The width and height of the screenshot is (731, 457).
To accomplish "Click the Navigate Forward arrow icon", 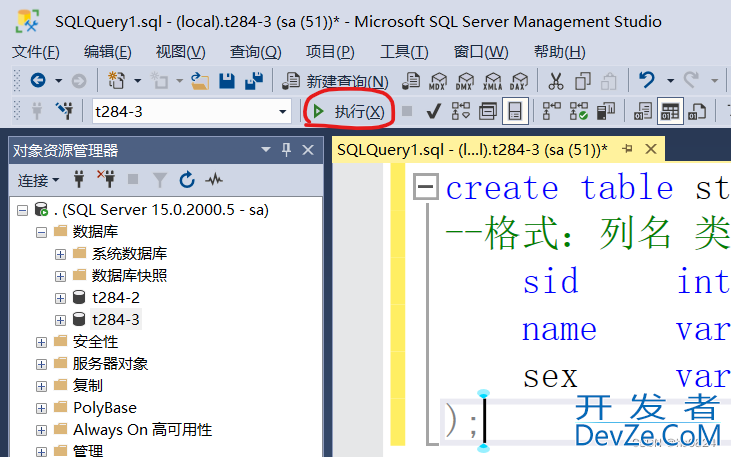I will pyautogui.click(x=79, y=81).
